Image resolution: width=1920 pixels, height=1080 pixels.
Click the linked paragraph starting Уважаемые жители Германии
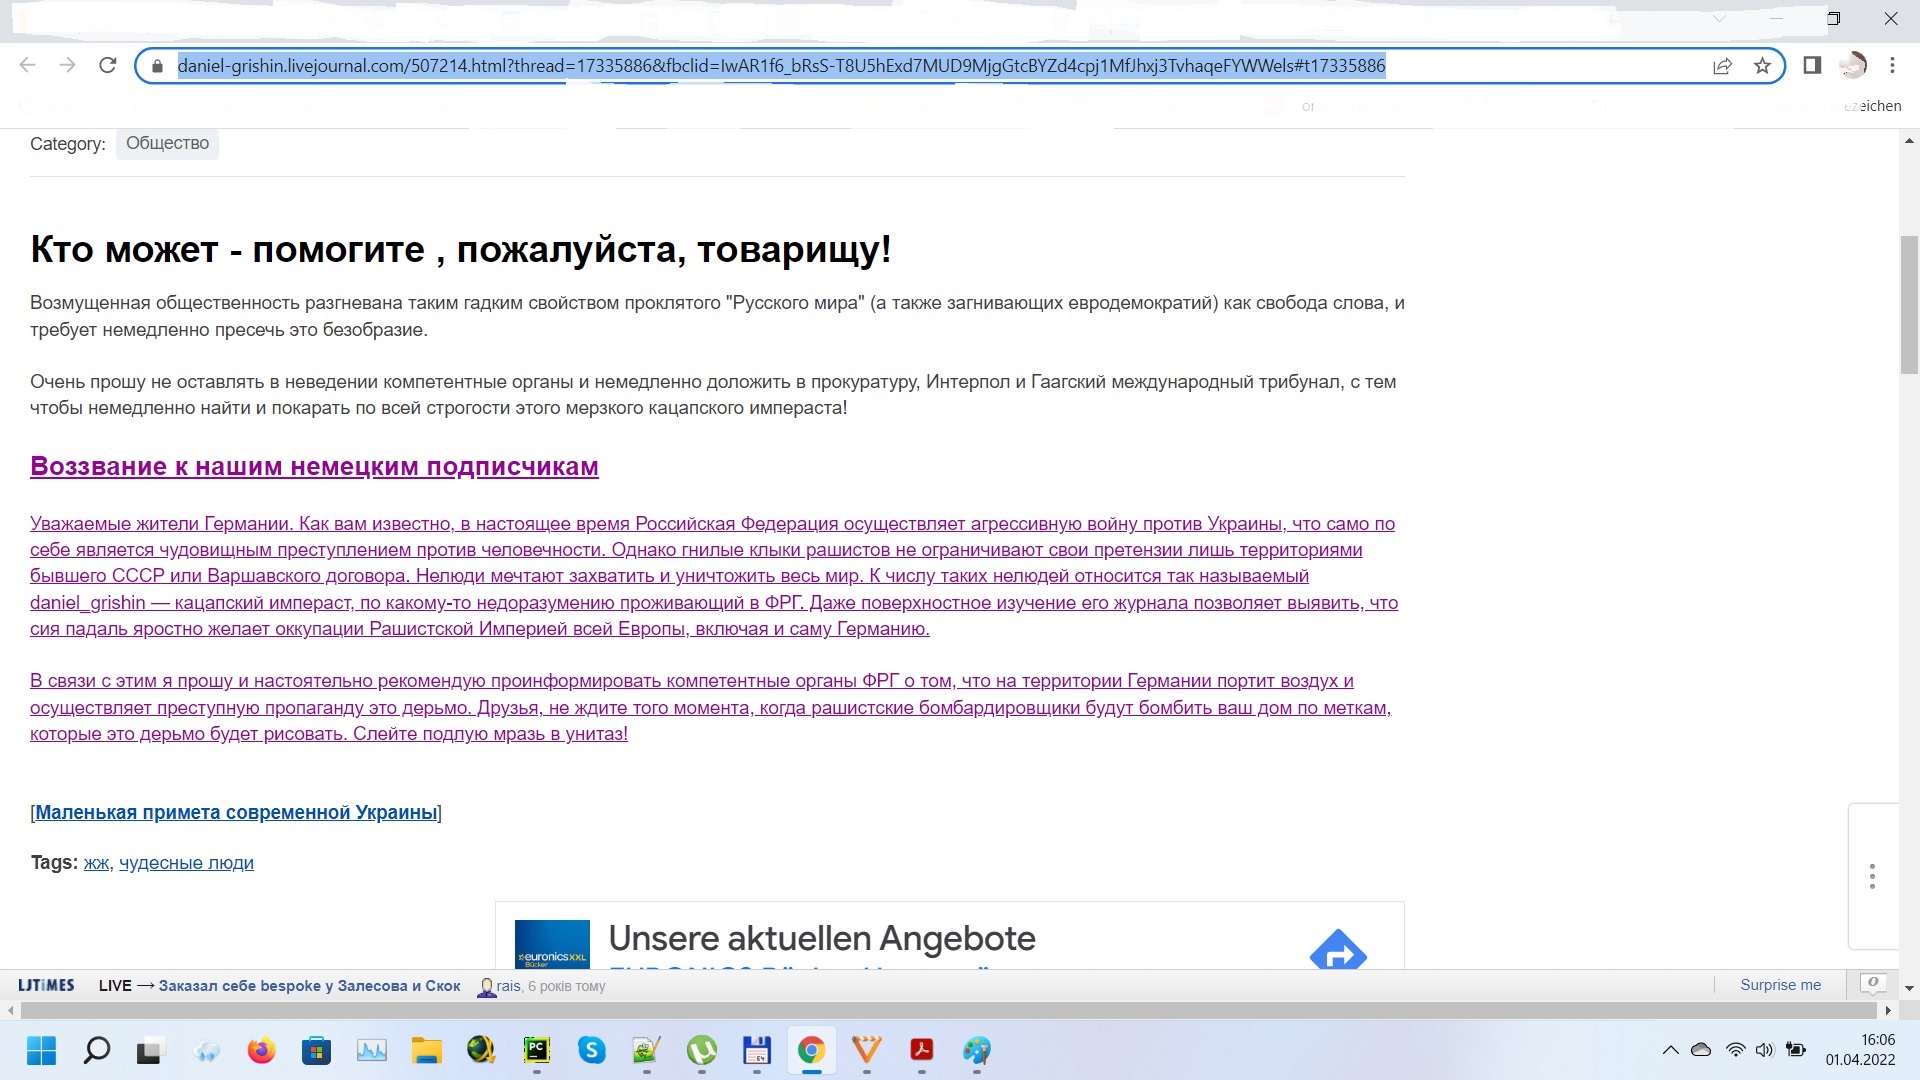tap(714, 576)
